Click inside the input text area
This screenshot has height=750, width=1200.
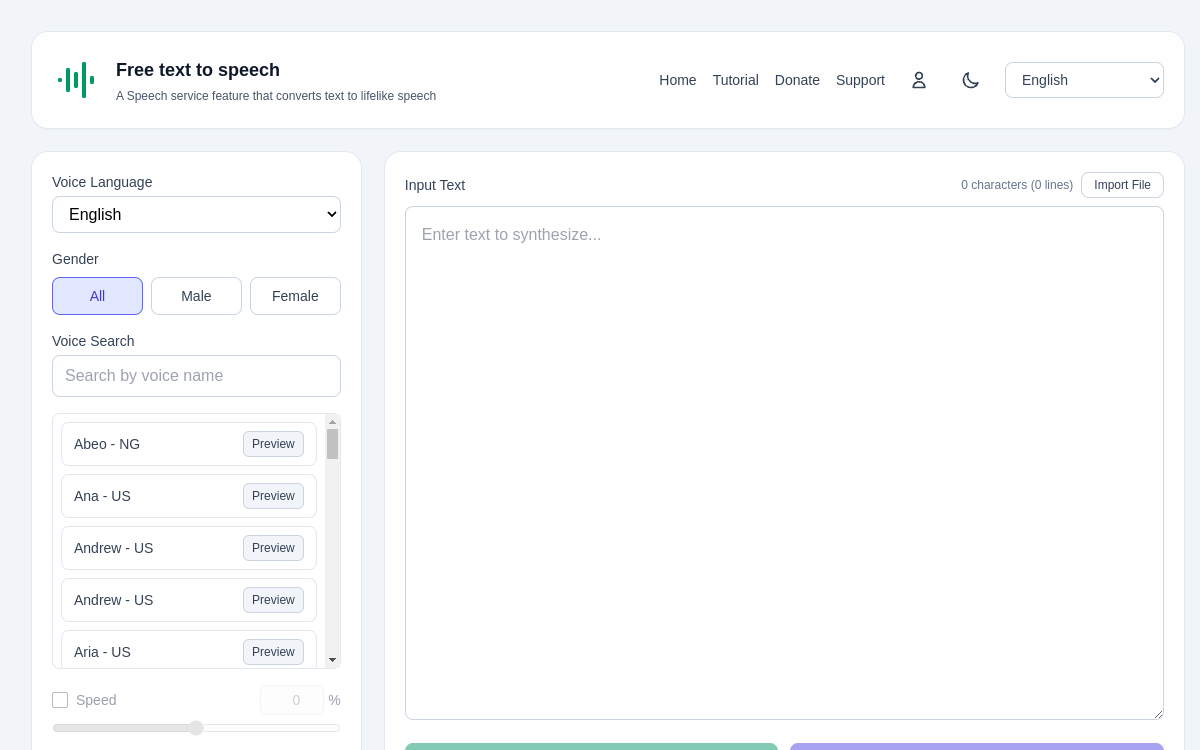point(784,463)
